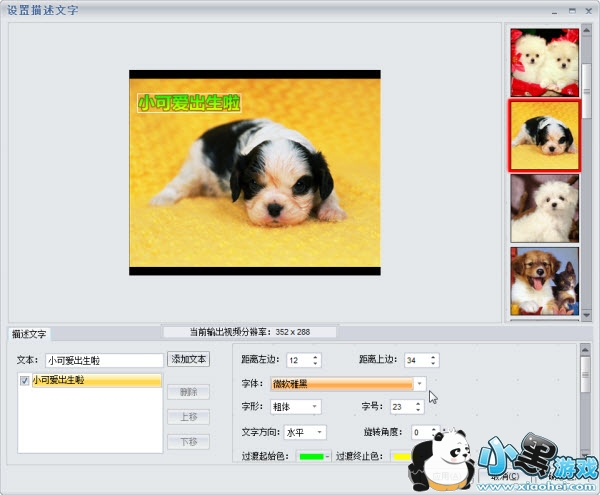
Task: Click the 上移 move-up button
Action: (188, 417)
